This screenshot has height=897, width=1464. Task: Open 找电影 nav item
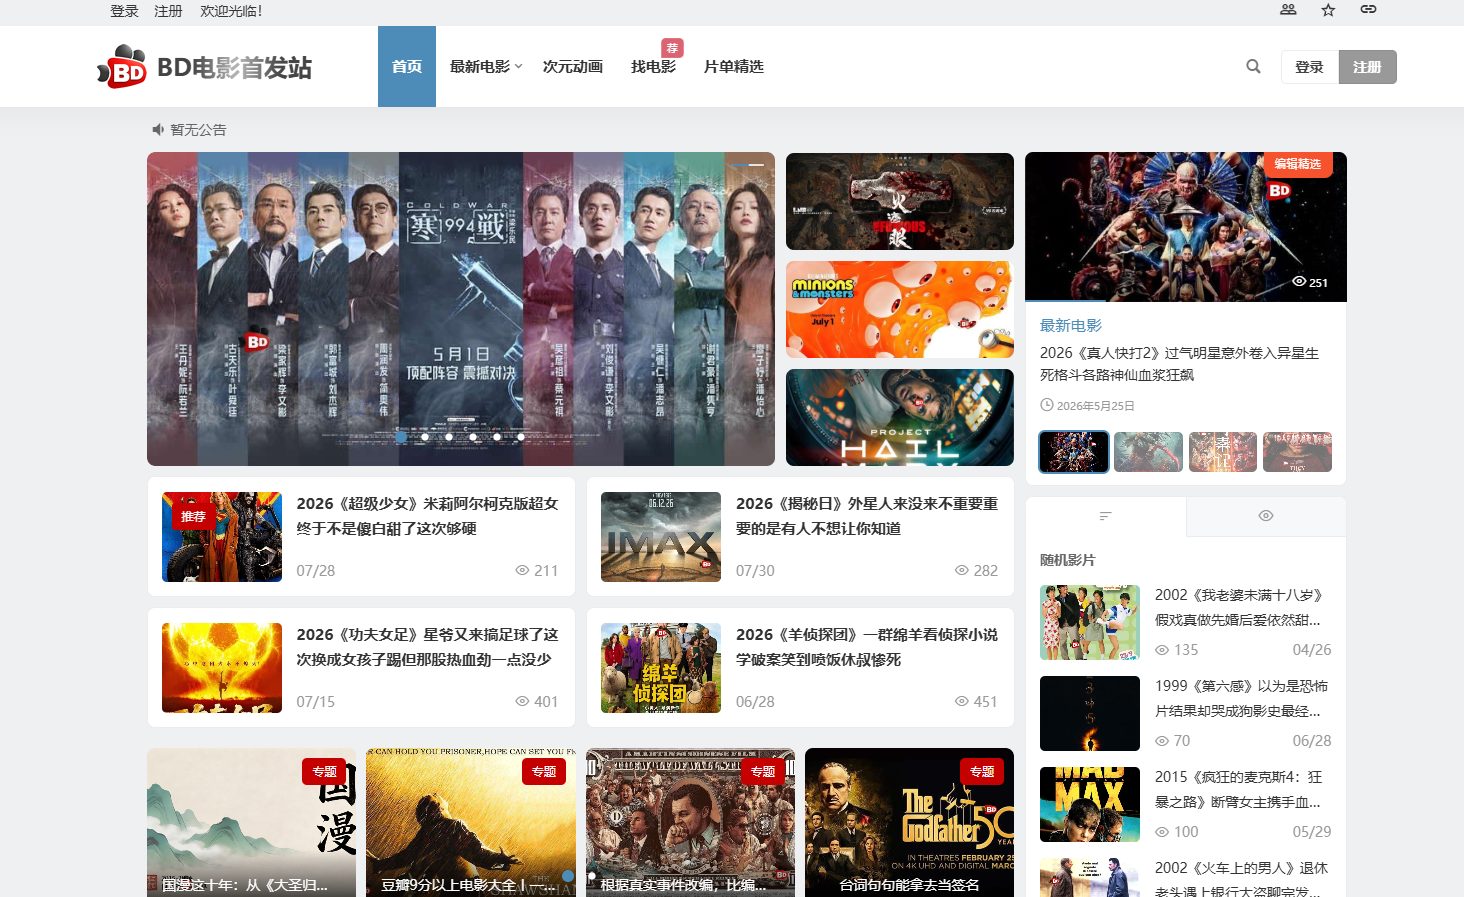click(653, 66)
